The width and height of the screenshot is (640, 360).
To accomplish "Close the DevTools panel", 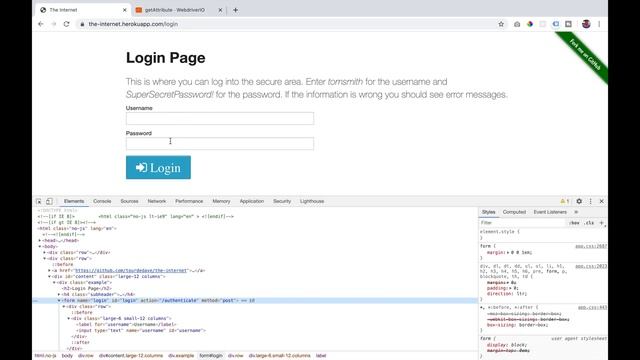I will (x=602, y=201).
